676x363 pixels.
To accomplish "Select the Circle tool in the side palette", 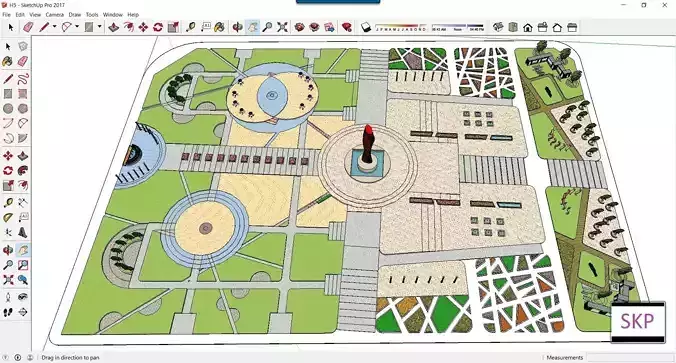I will [x=8, y=108].
